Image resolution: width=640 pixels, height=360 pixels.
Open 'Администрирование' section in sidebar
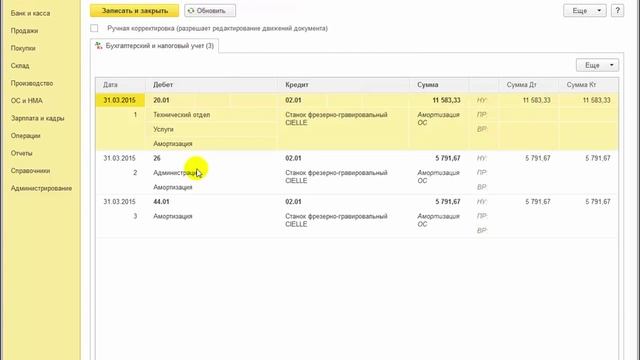[41, 189]
